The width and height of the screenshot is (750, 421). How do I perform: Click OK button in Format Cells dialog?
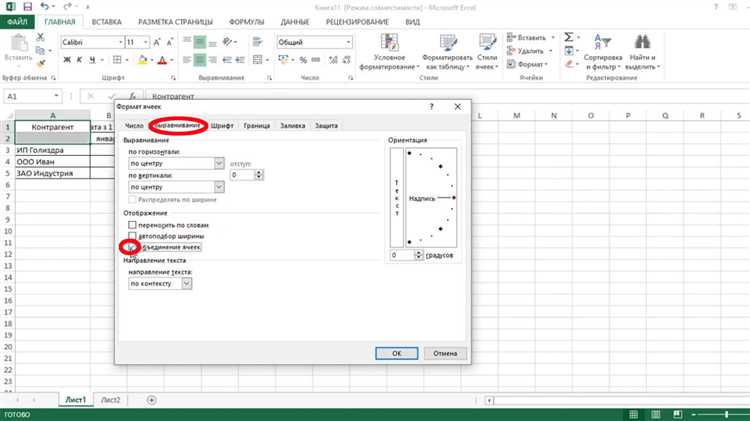(x=397, y=353)
